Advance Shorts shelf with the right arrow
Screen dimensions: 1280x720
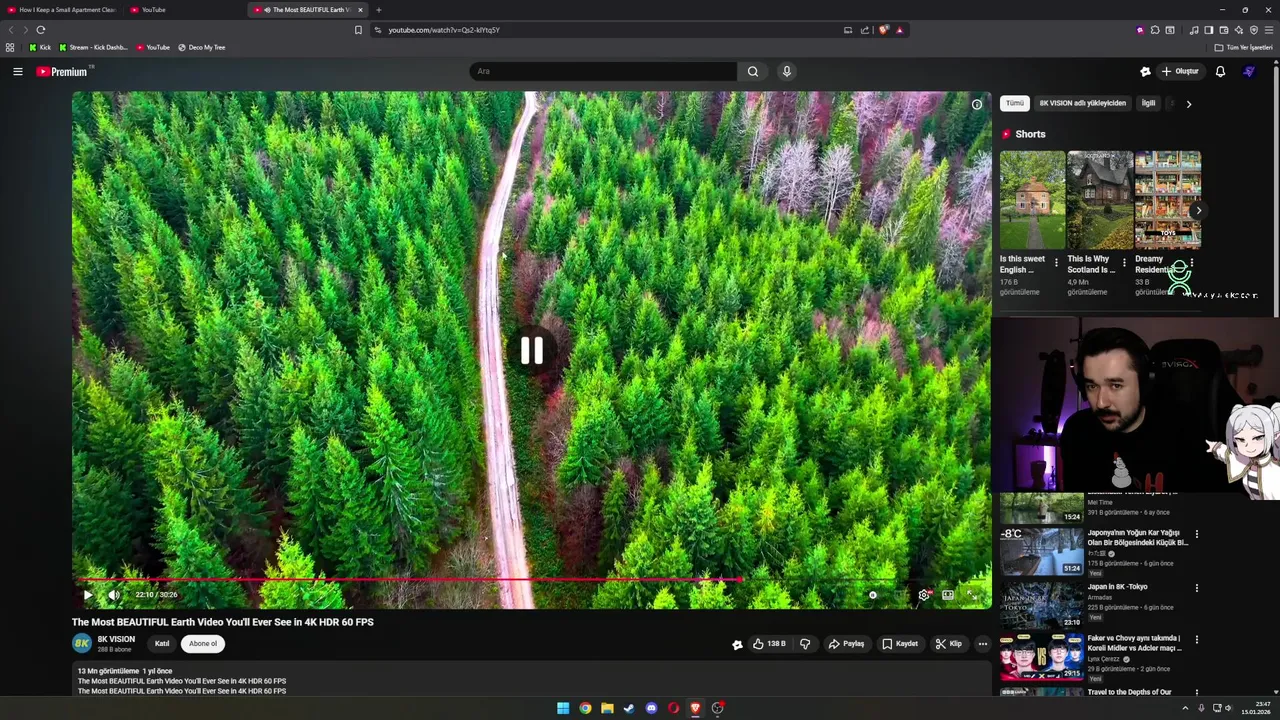click(x=1198, y=211)
